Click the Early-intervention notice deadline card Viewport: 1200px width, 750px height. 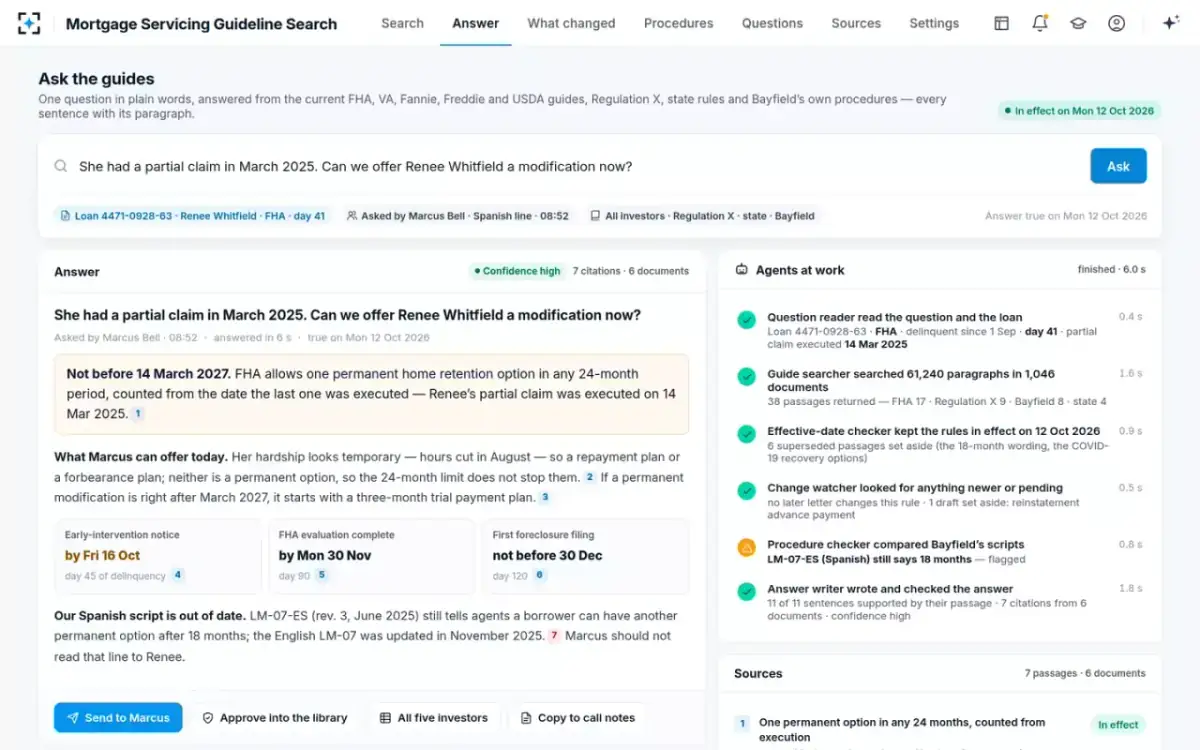(x=158, y=556)
